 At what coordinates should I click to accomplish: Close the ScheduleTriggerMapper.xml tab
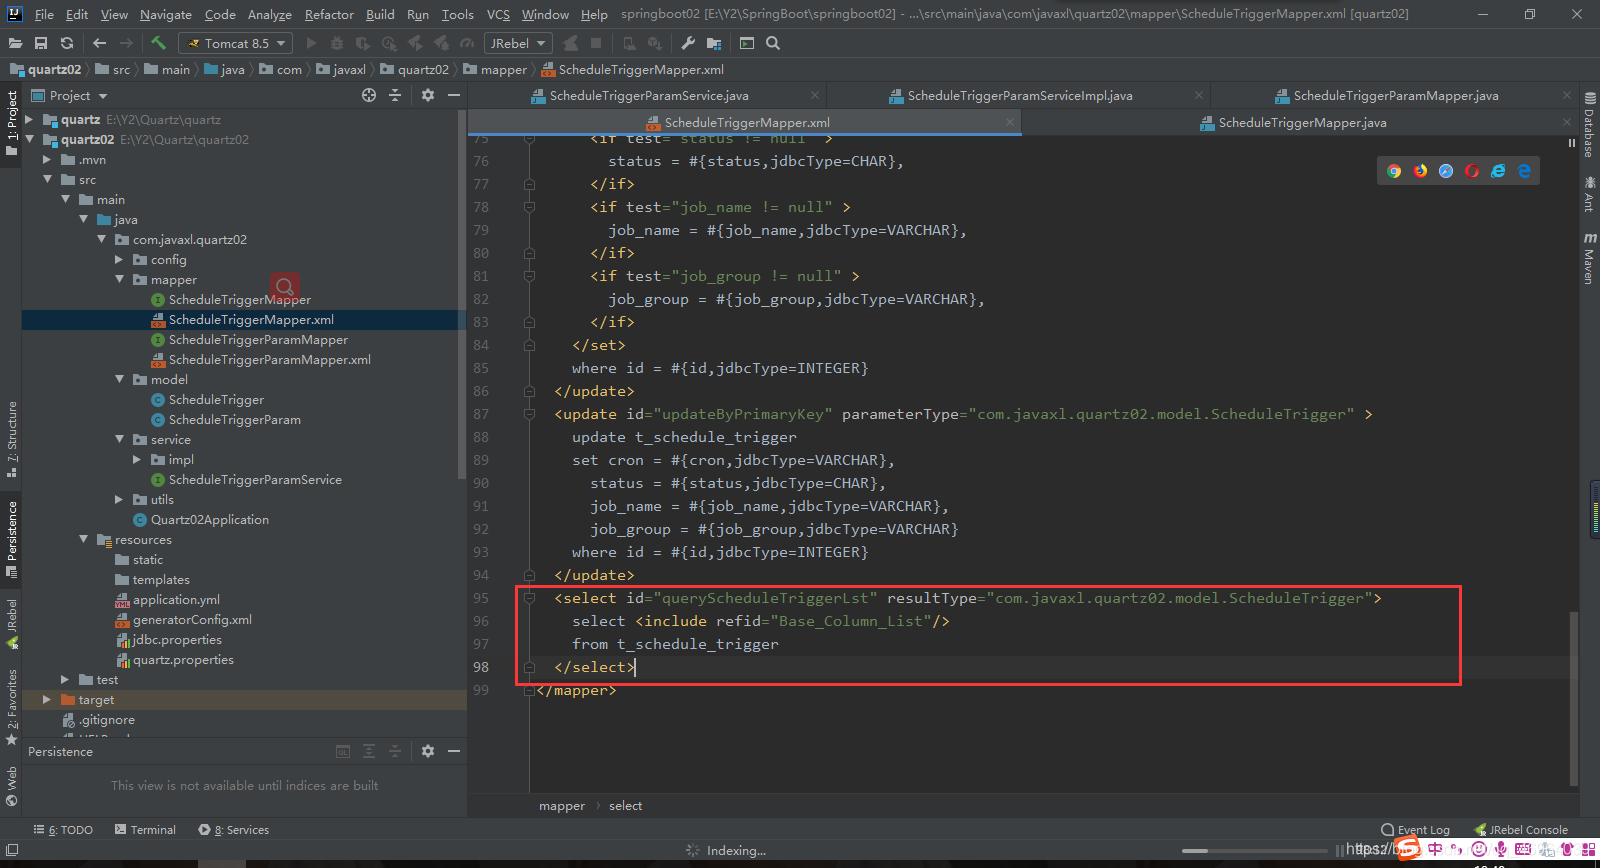1010,122
